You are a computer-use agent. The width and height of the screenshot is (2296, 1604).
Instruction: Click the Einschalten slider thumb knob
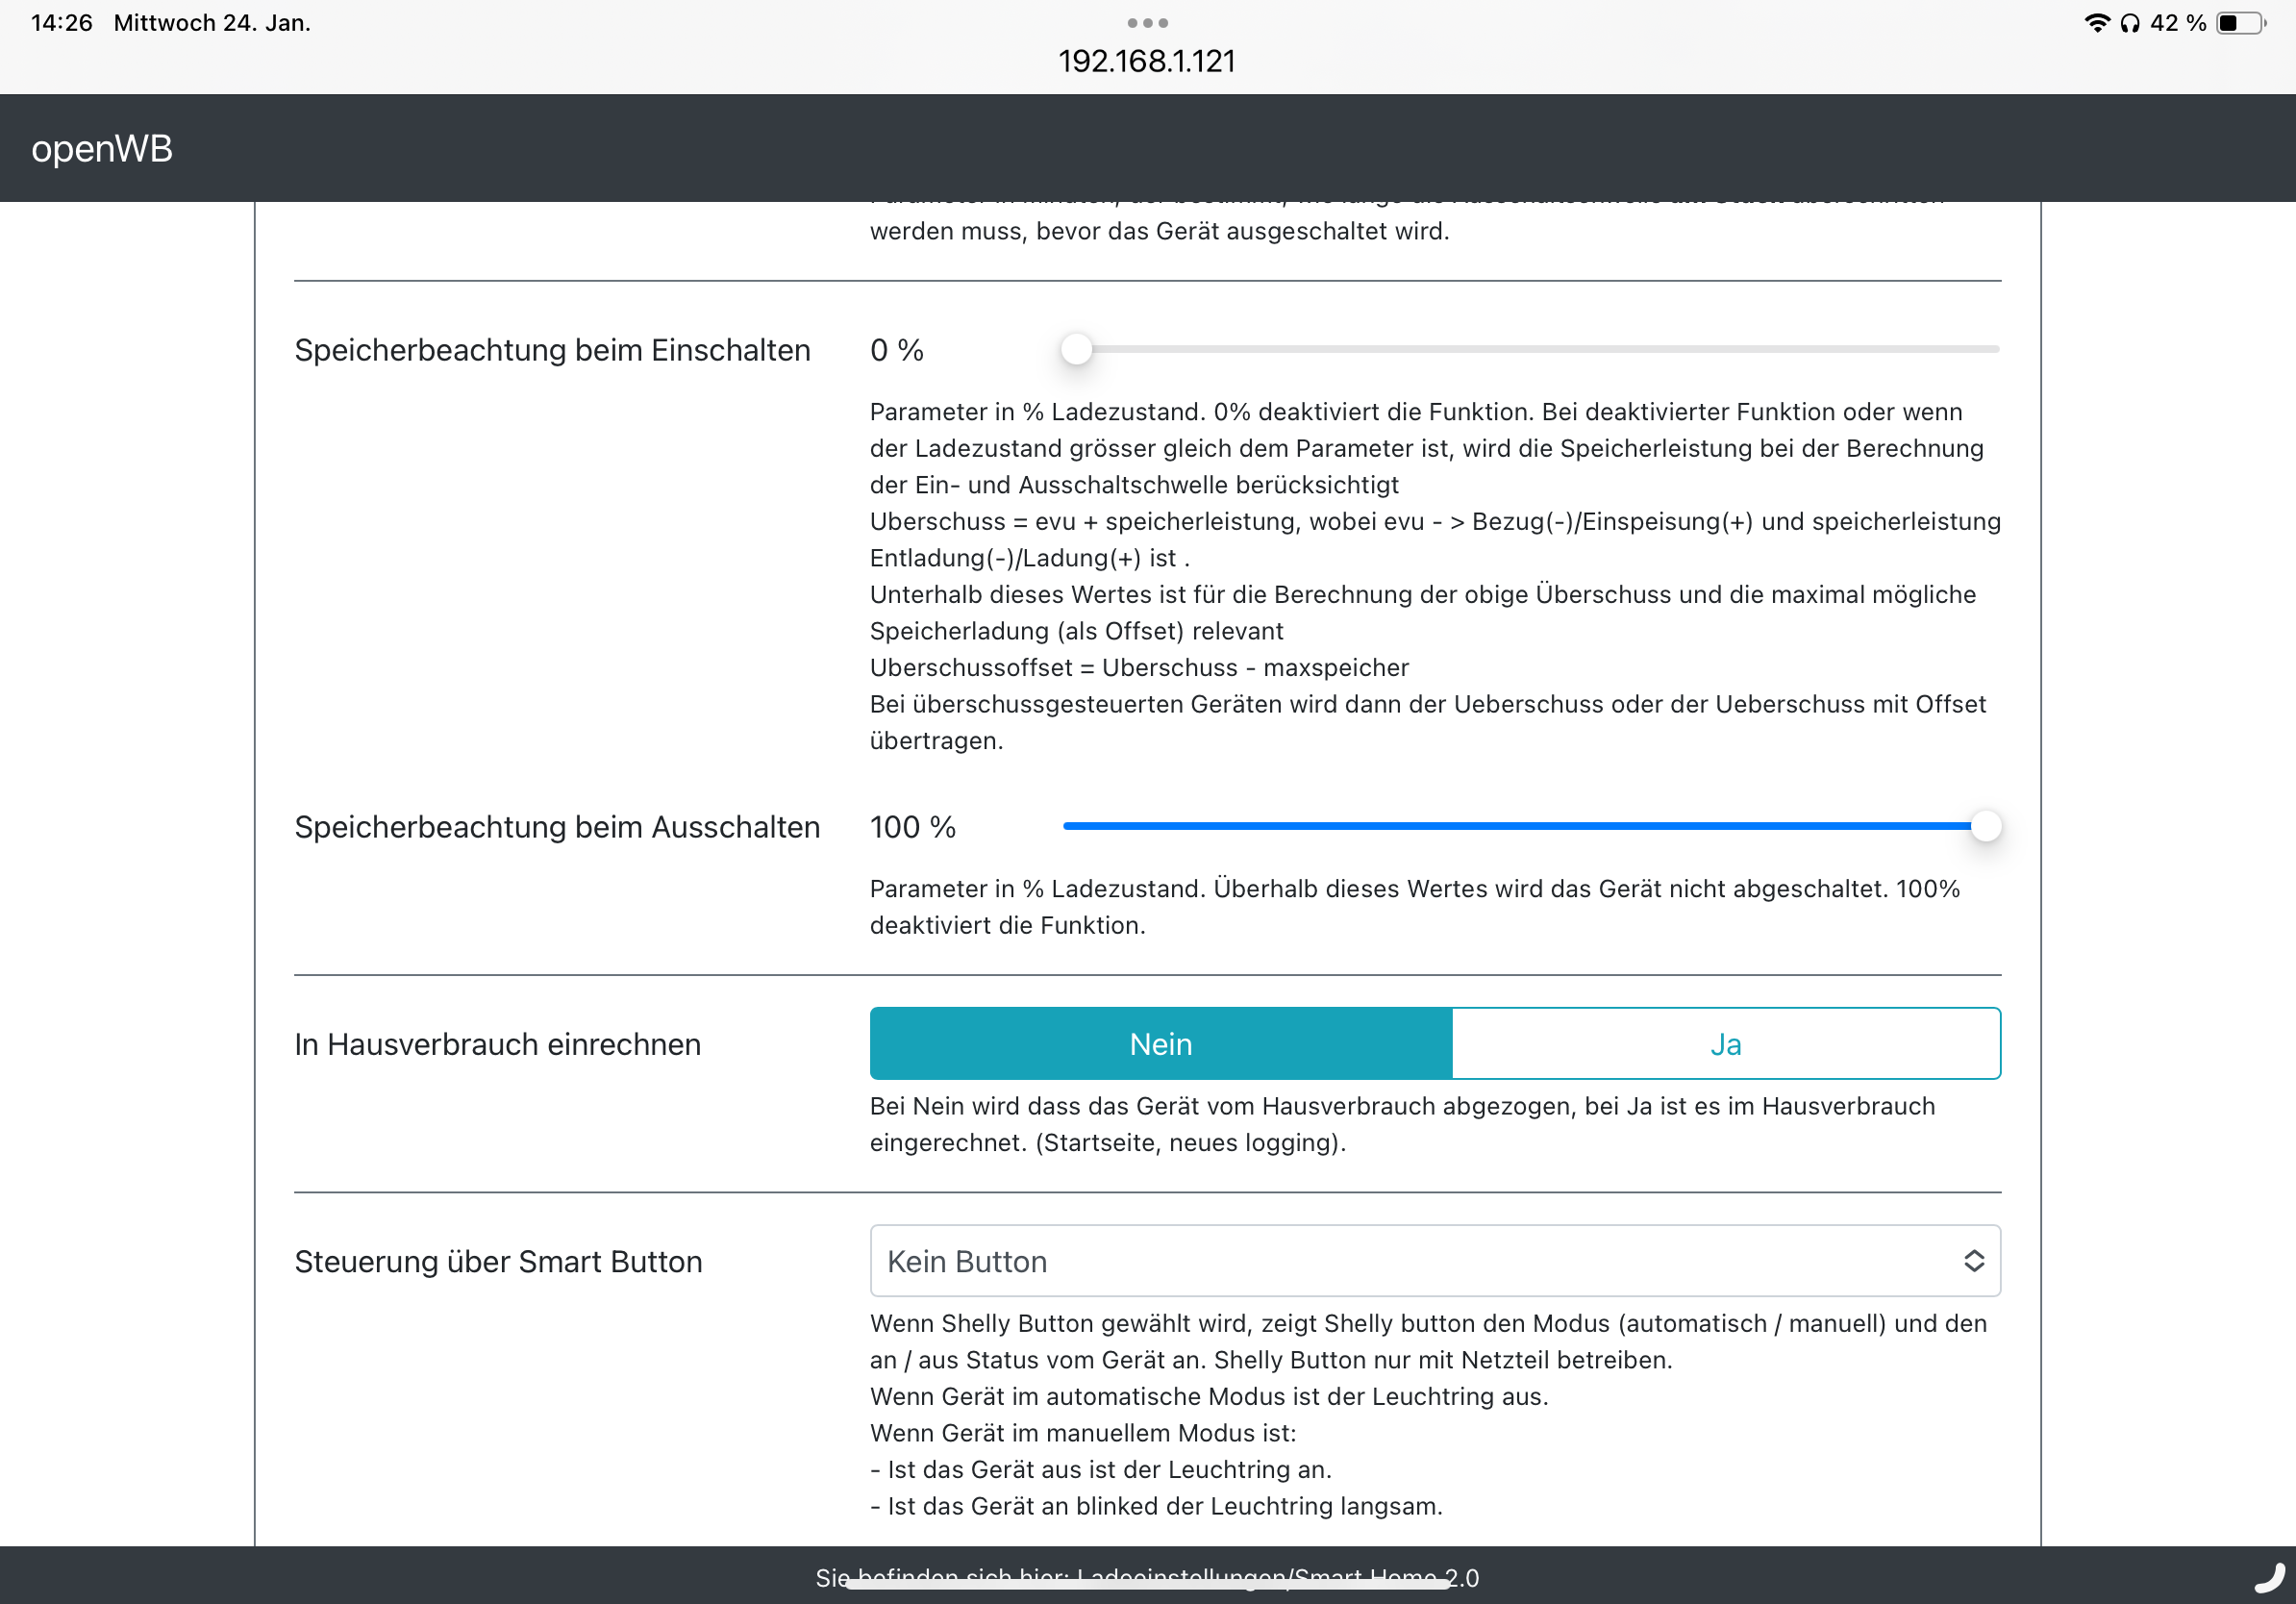(x=1076, y=349)
